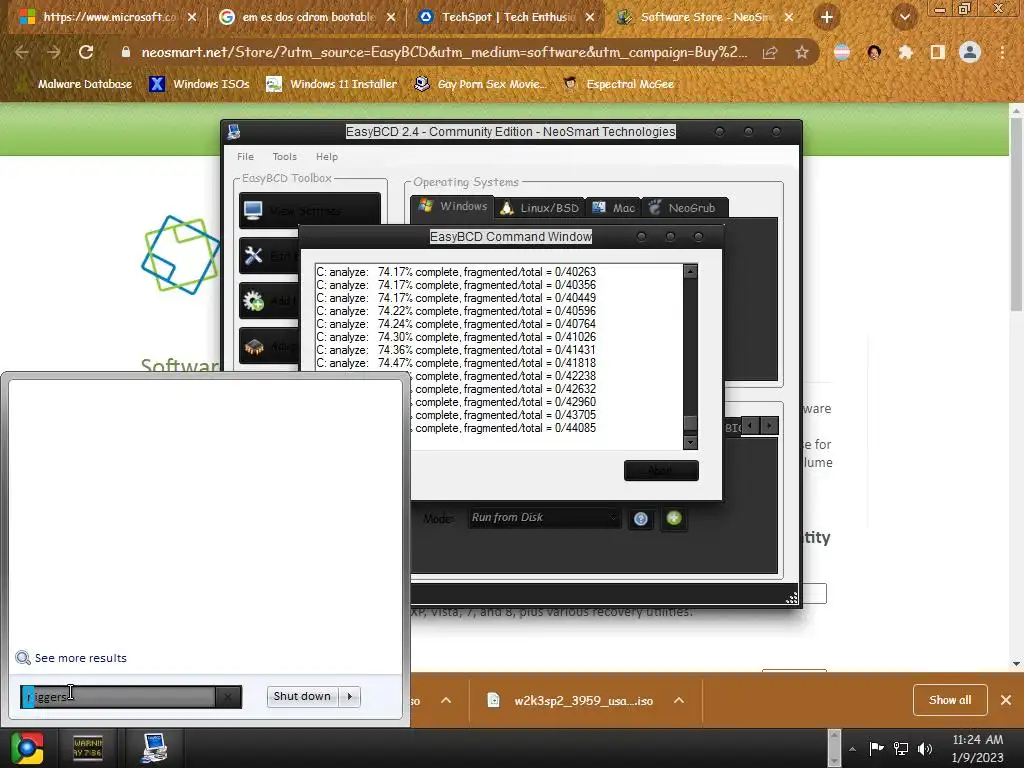Open the Windows 11 Installer bookmark
1024x768 pixels.
[332, 84]
